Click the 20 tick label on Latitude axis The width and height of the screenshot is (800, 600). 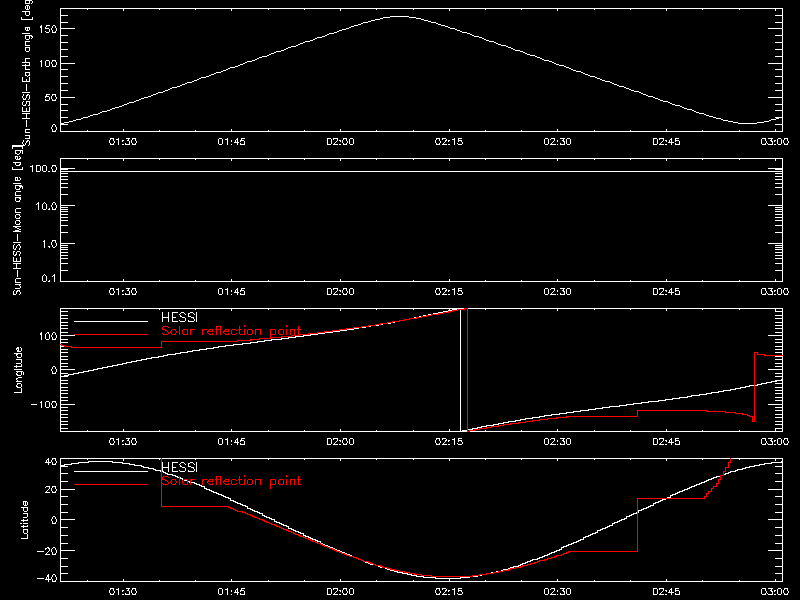click(51, 490)
